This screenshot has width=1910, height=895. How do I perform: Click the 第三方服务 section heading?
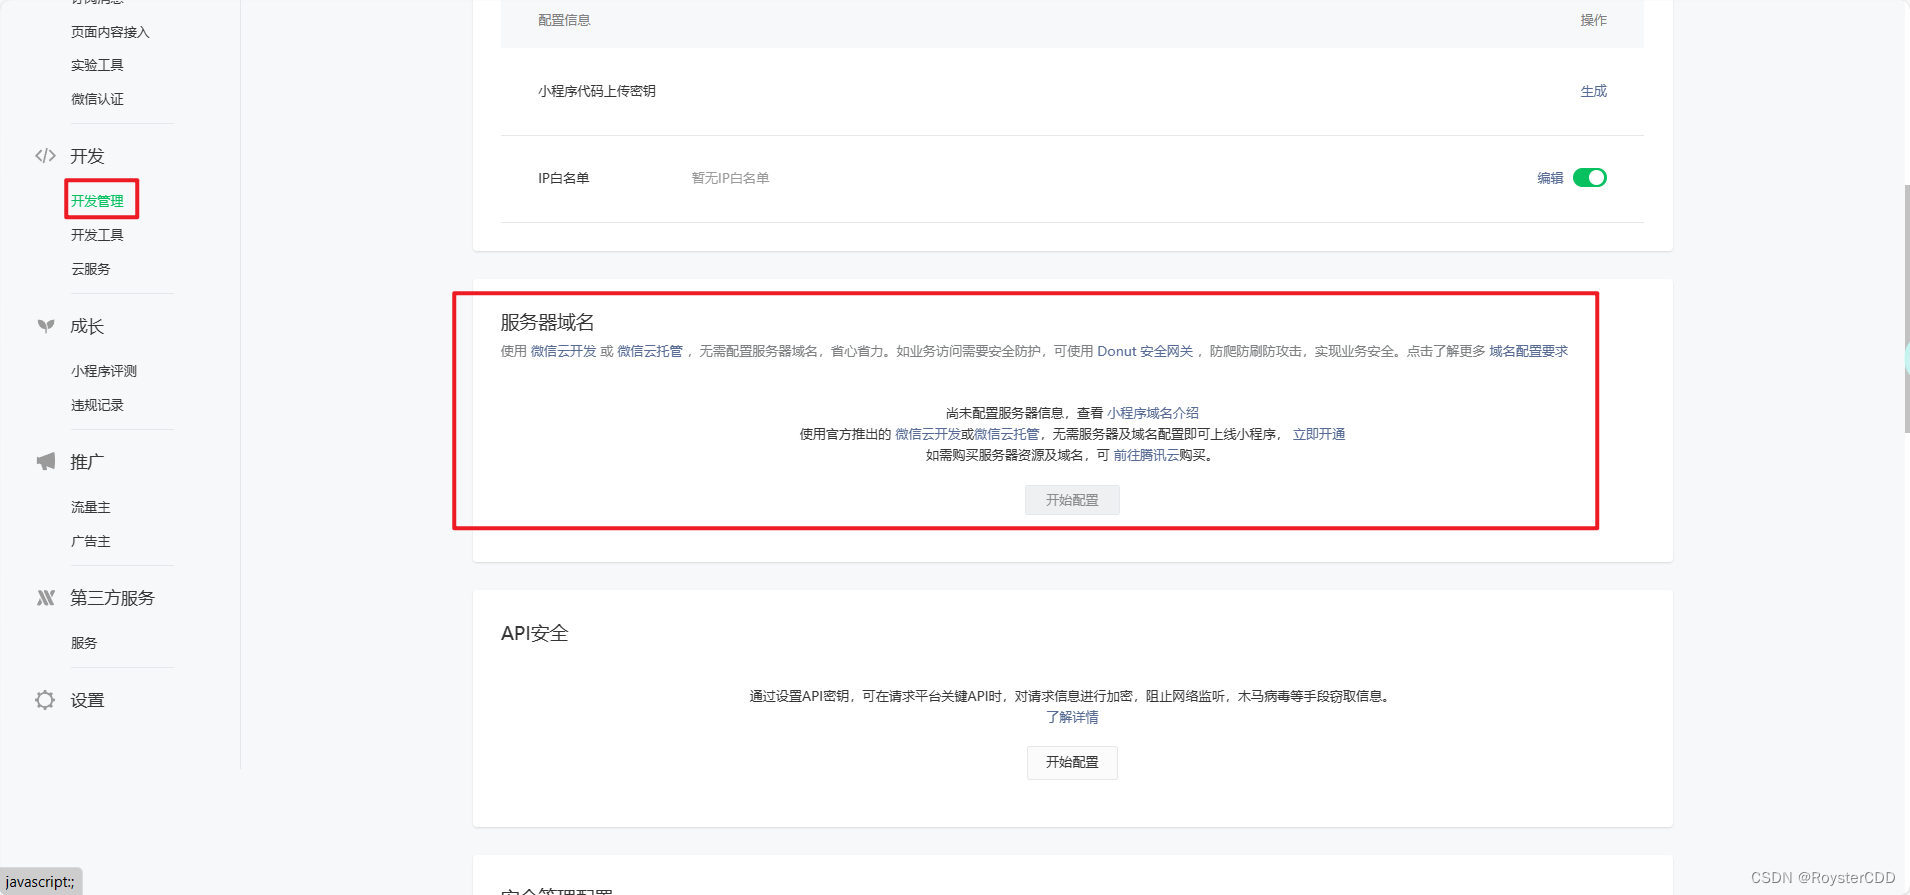tap(112, 598)
